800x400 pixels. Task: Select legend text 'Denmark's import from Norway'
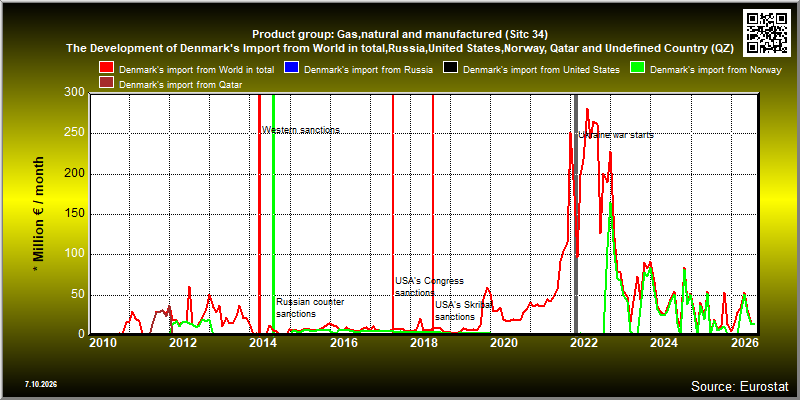pos(716,70)
